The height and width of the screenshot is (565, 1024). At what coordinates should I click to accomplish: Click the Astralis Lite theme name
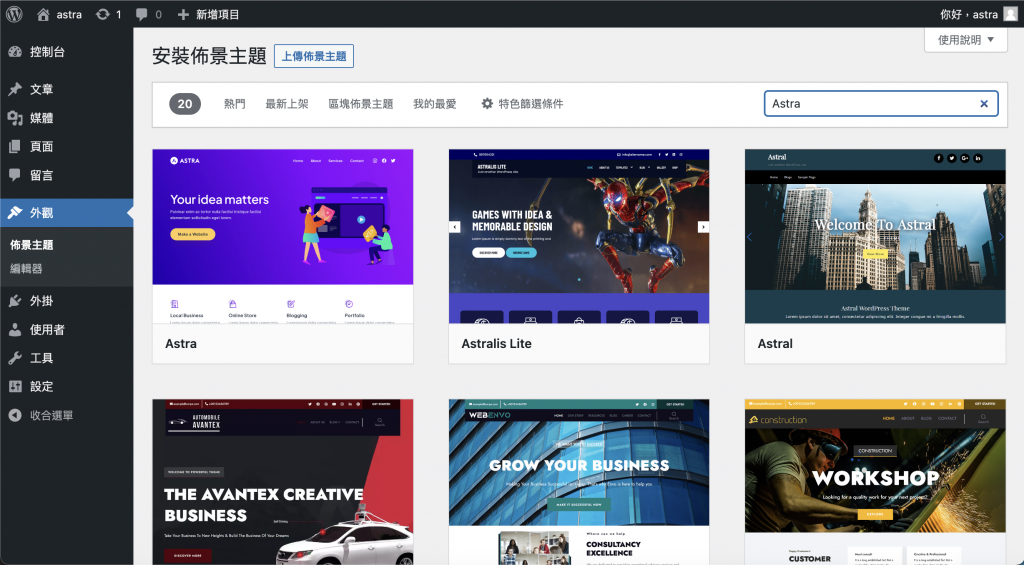496,344
